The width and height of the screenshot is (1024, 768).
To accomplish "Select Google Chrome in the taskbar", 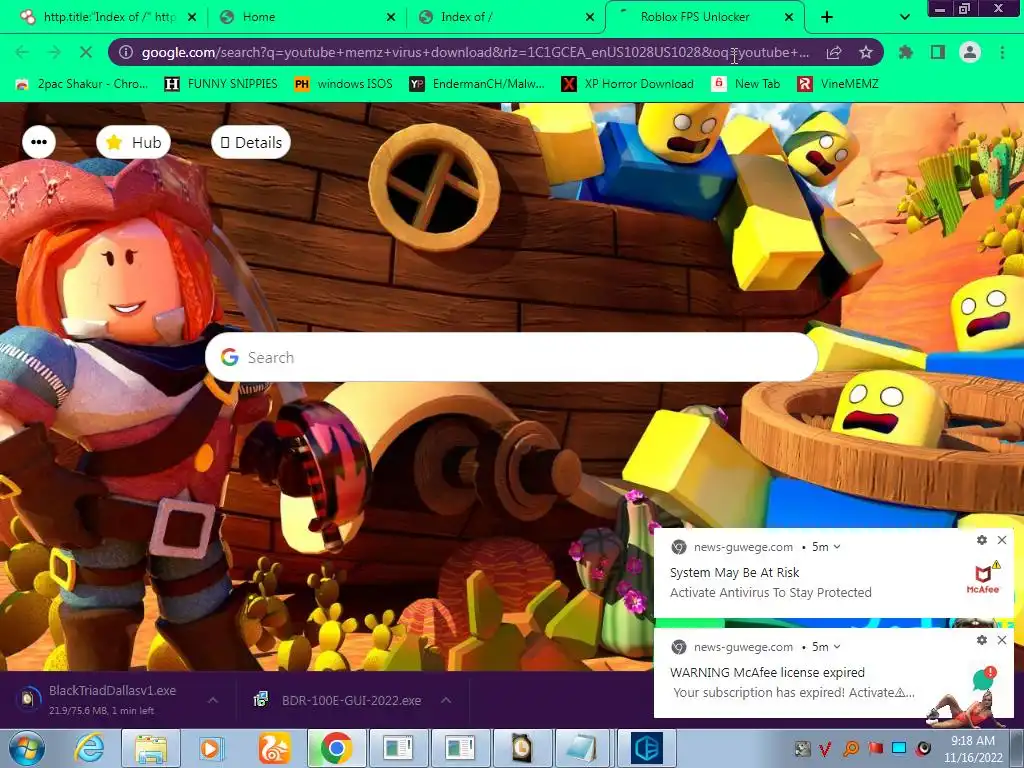I will (336, 748).
